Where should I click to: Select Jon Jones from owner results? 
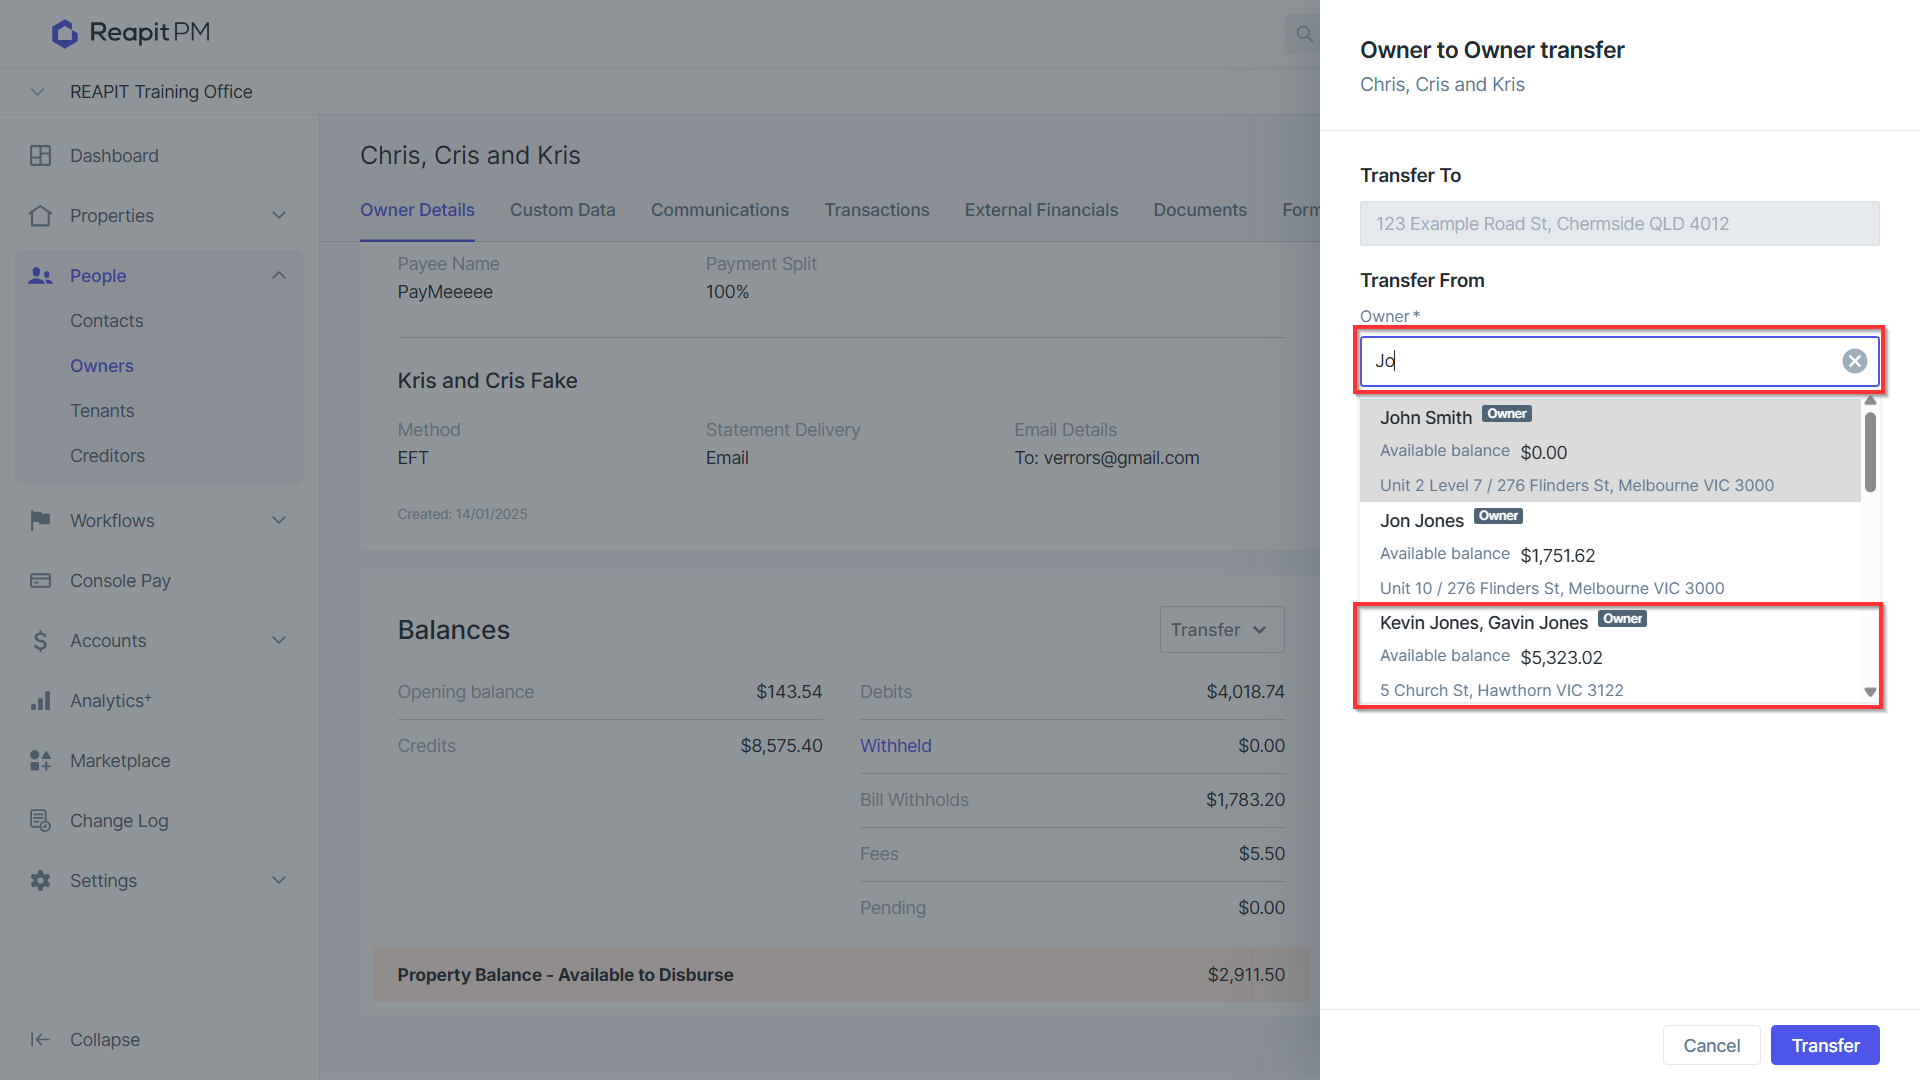pyautogui.click(x=1610, y=553)
